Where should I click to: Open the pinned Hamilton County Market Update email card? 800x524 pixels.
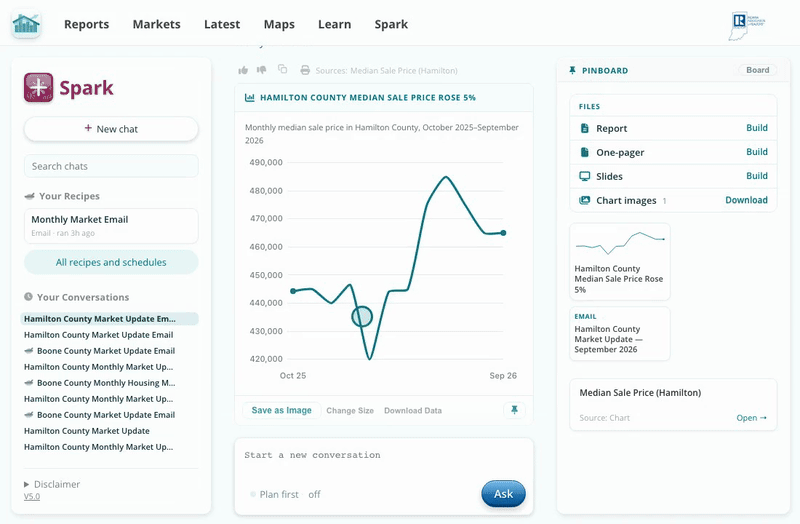pos(619,334)
